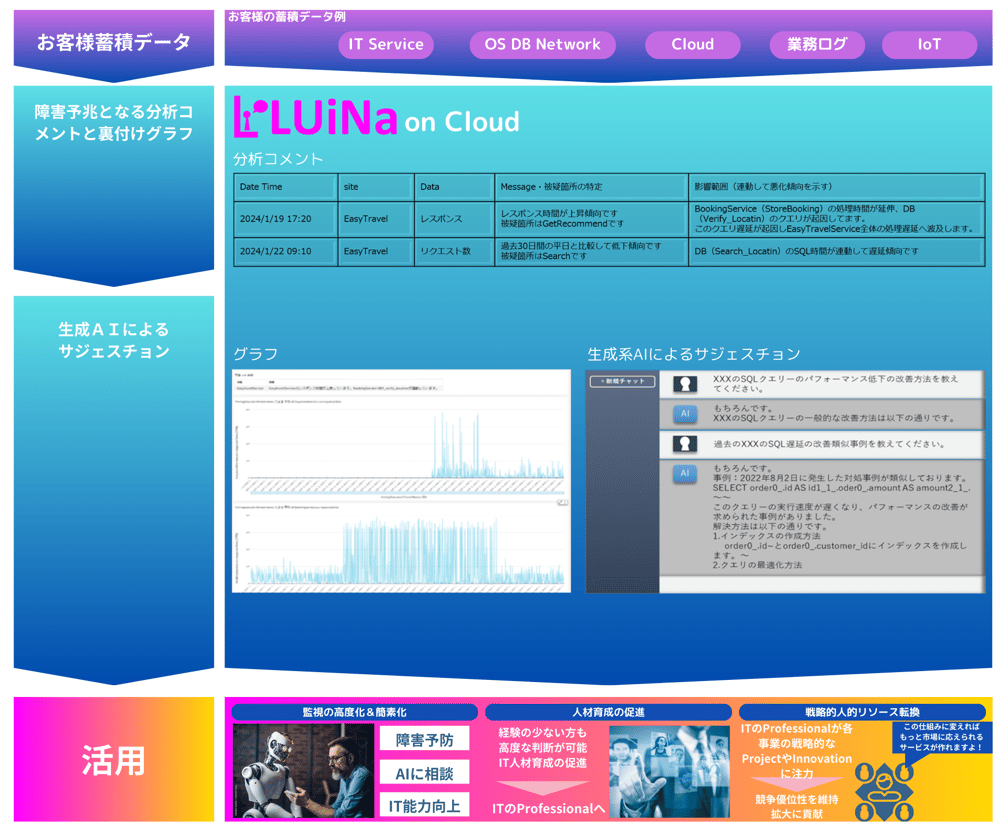Click the team collaboration icon at bottom right
The width and height of the screenshot is (1000, 833).
click(886, 789)
